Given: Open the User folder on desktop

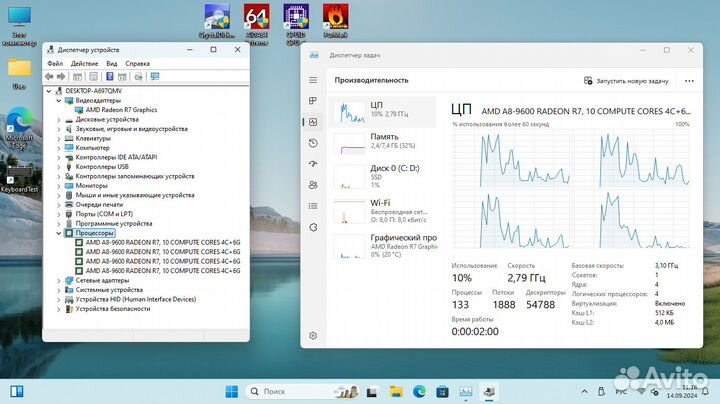Looking at the screenshot, I should coord(19,73).
